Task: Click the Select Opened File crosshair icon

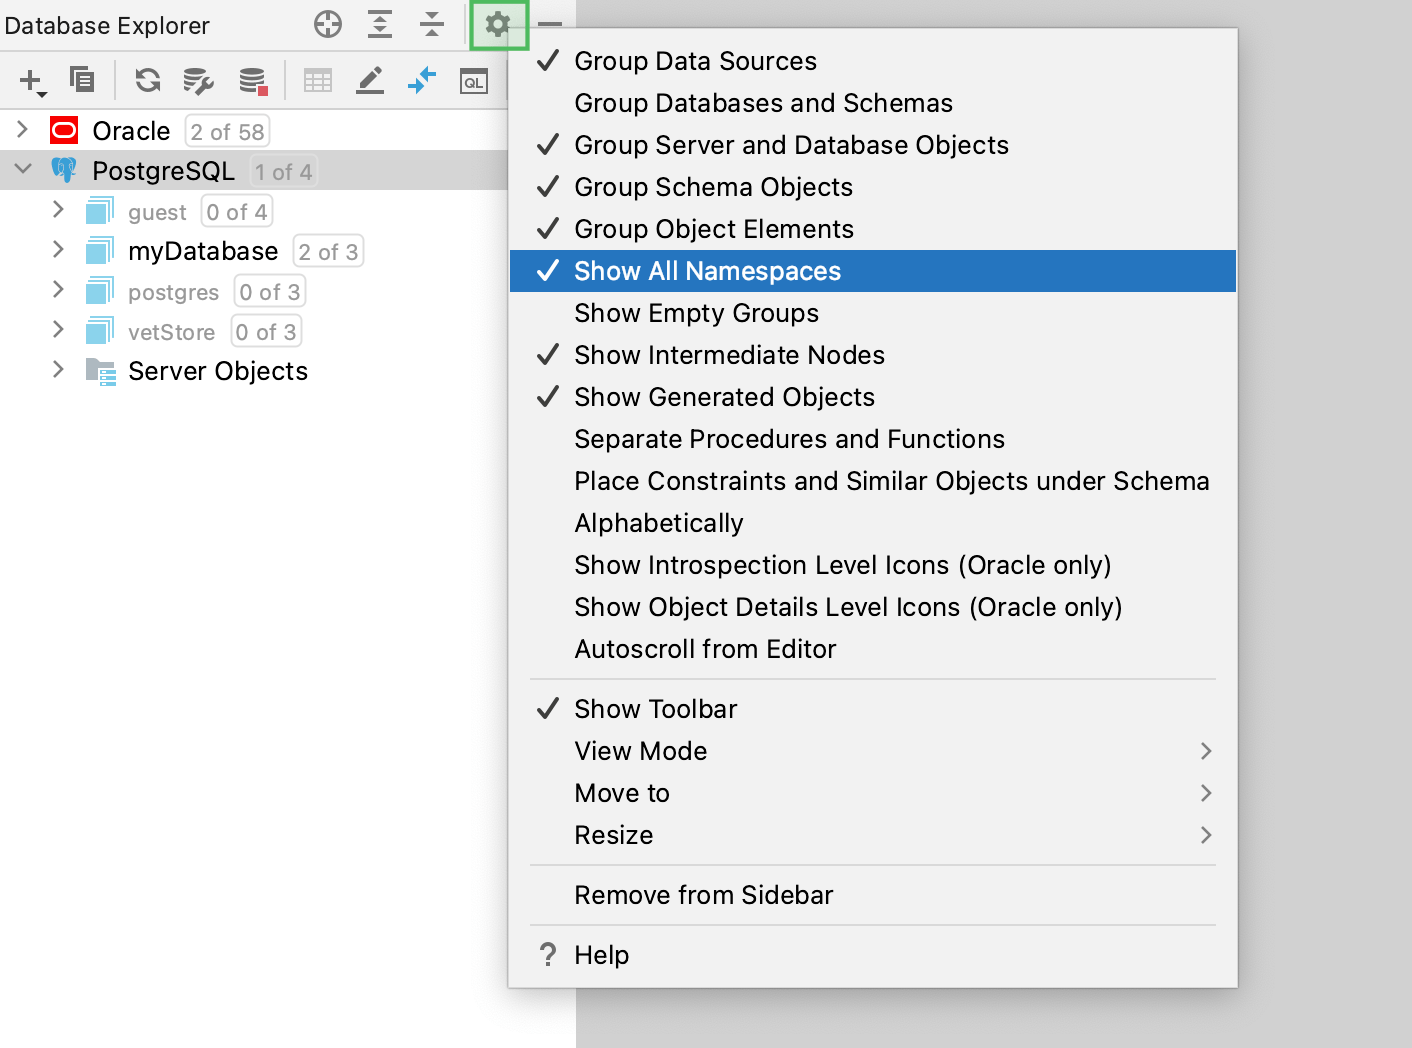Action: [x=328, y=24]
